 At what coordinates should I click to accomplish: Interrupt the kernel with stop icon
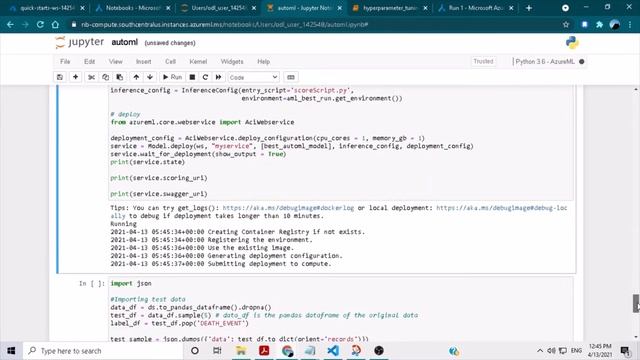192,77
